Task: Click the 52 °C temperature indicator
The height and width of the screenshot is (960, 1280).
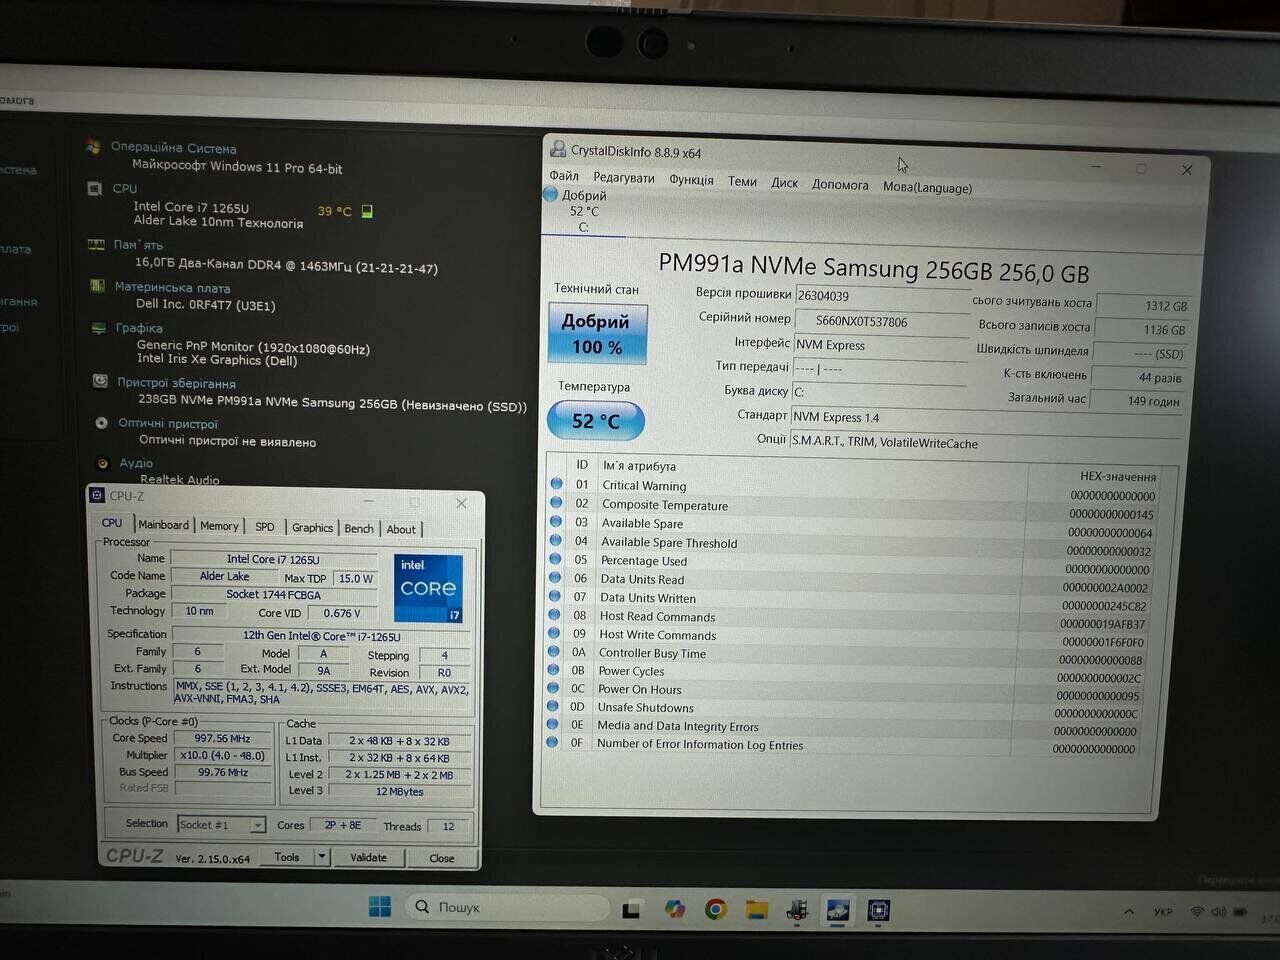Action: [596, 421]
